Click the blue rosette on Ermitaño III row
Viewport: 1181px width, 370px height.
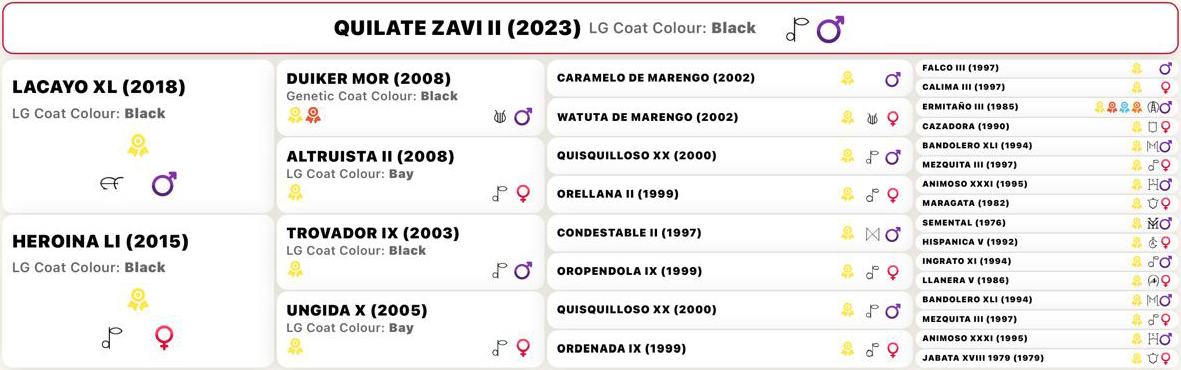click(1124, 108)
